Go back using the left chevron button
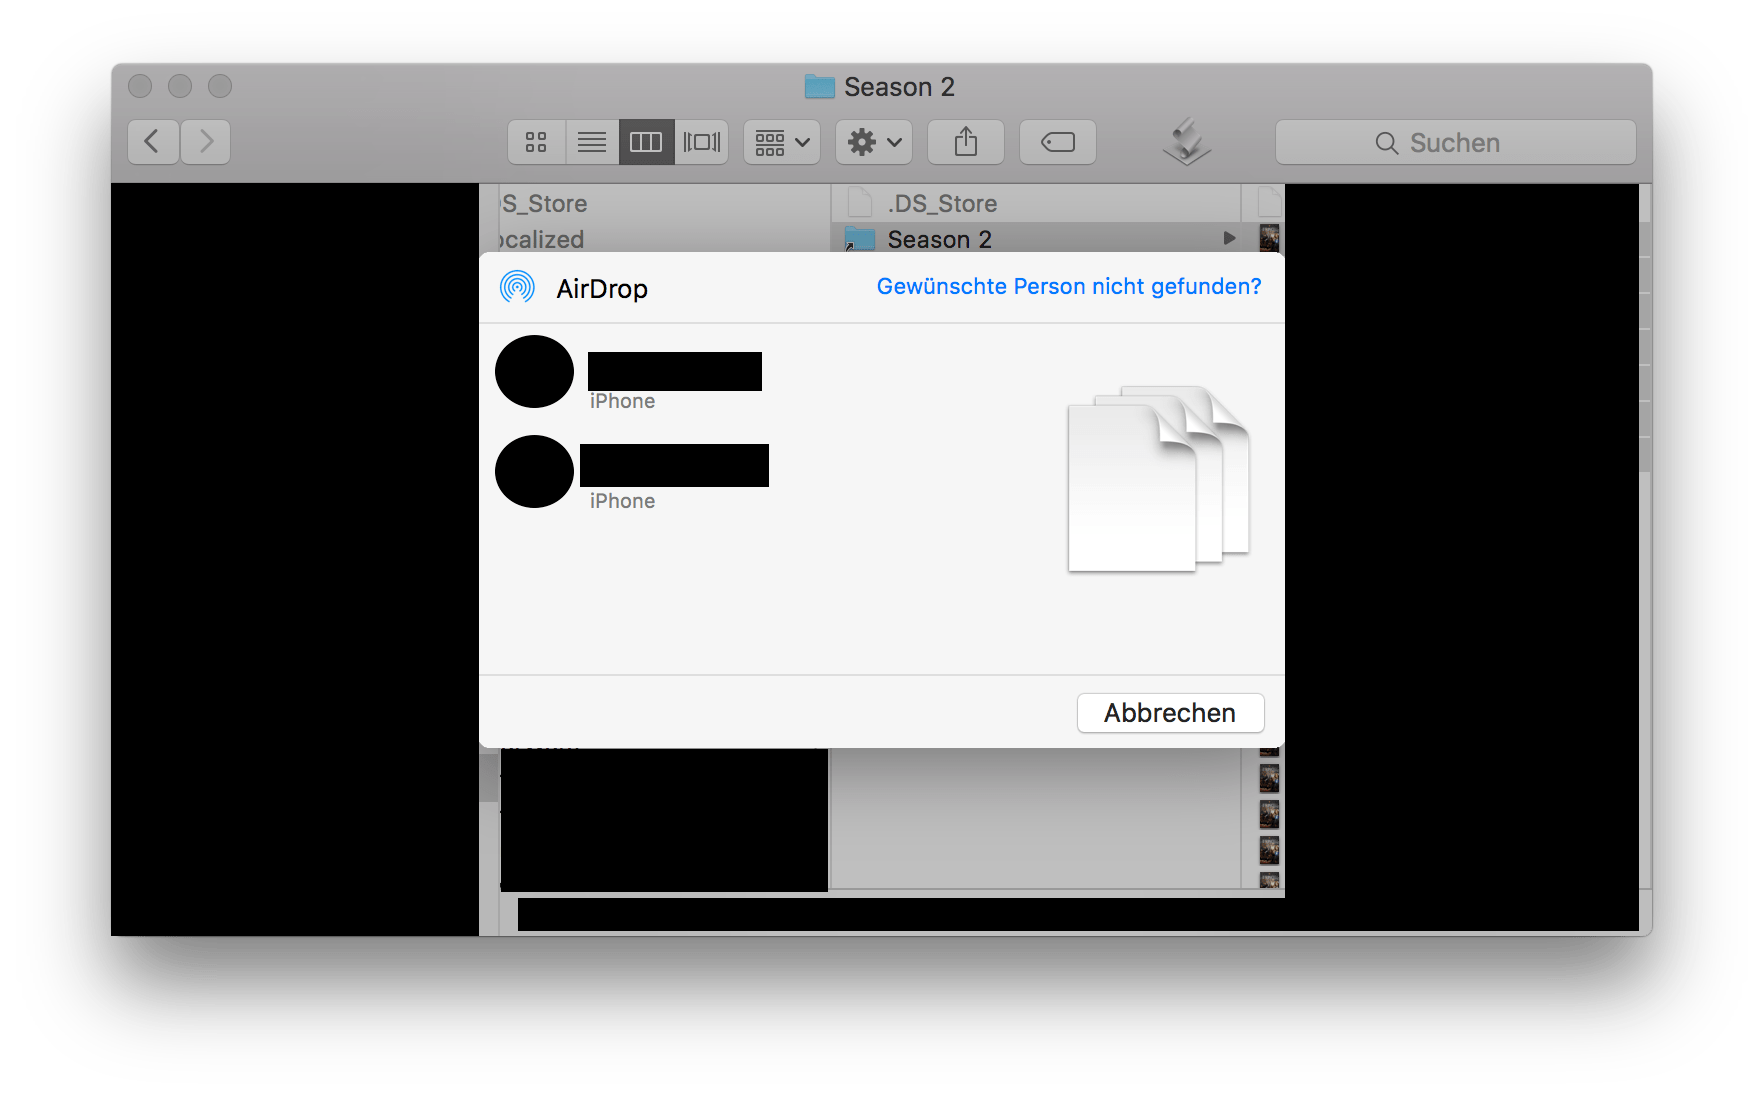This screenshot has width=1764, height=1096. (153, 142)
